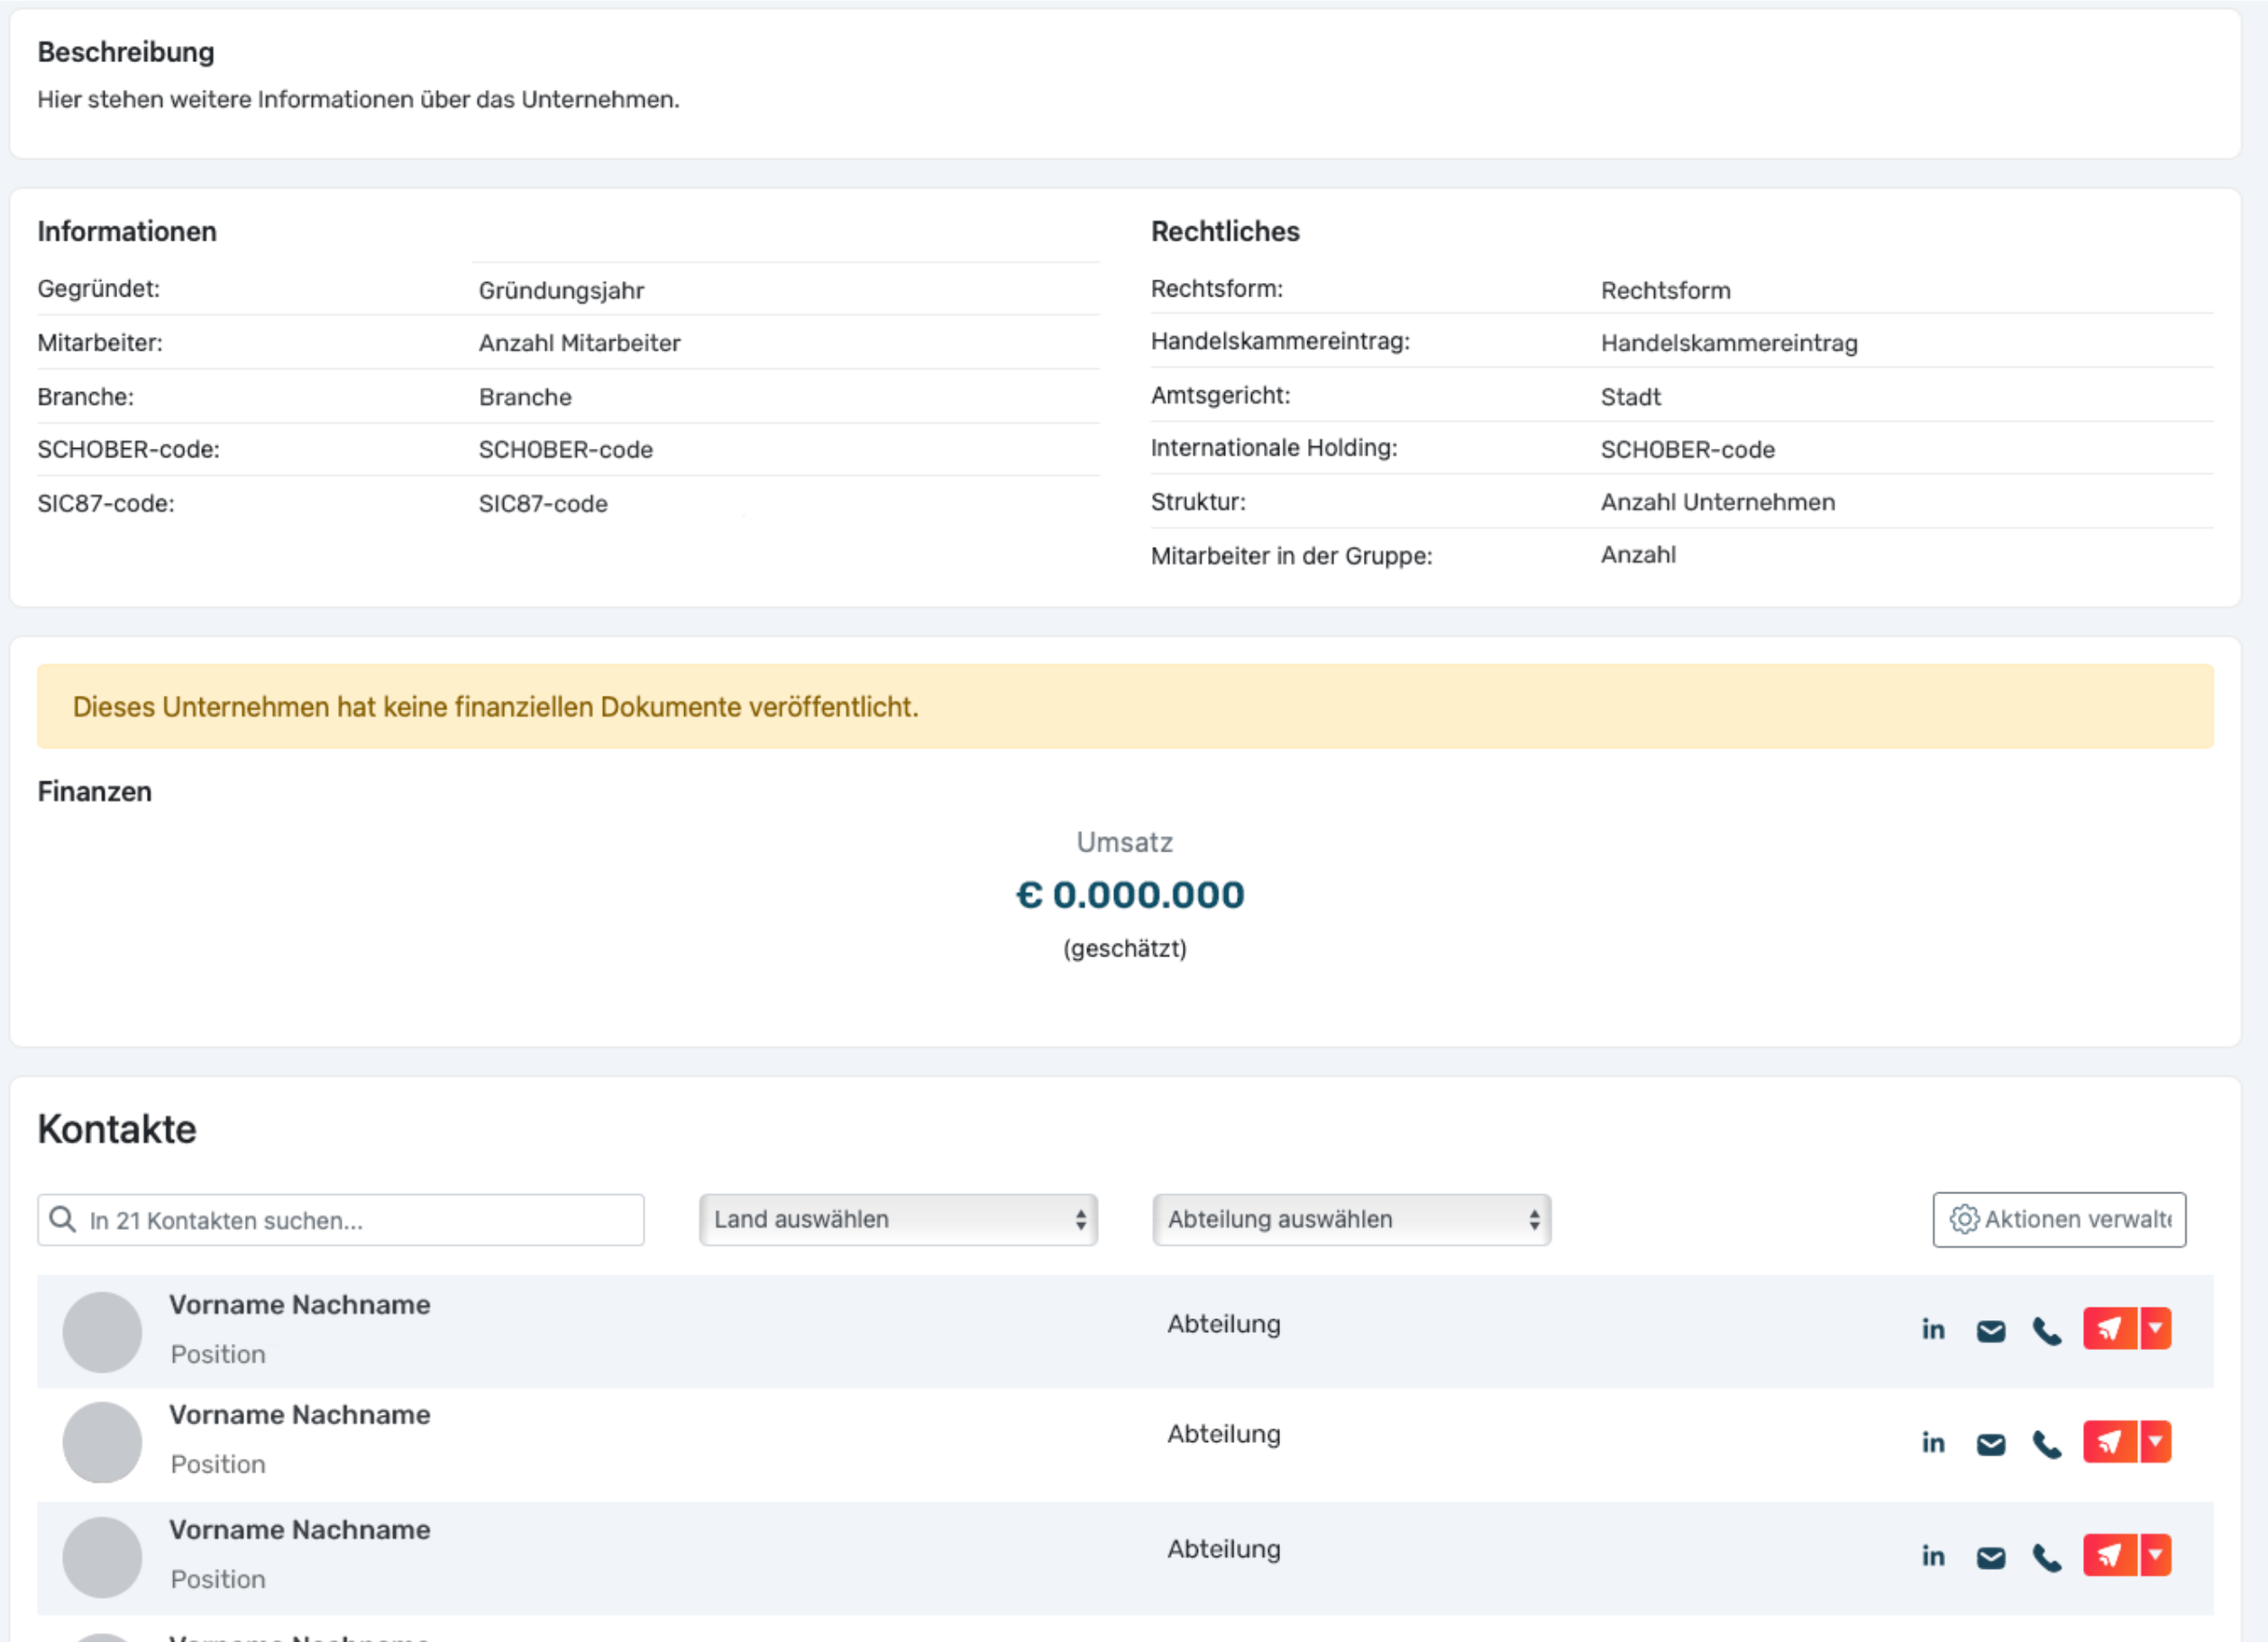Image resolution: width=2268 pixels, height=1642 pixels.
Task: Click email icon in third contact row
Action: tap(1990, 1557)
